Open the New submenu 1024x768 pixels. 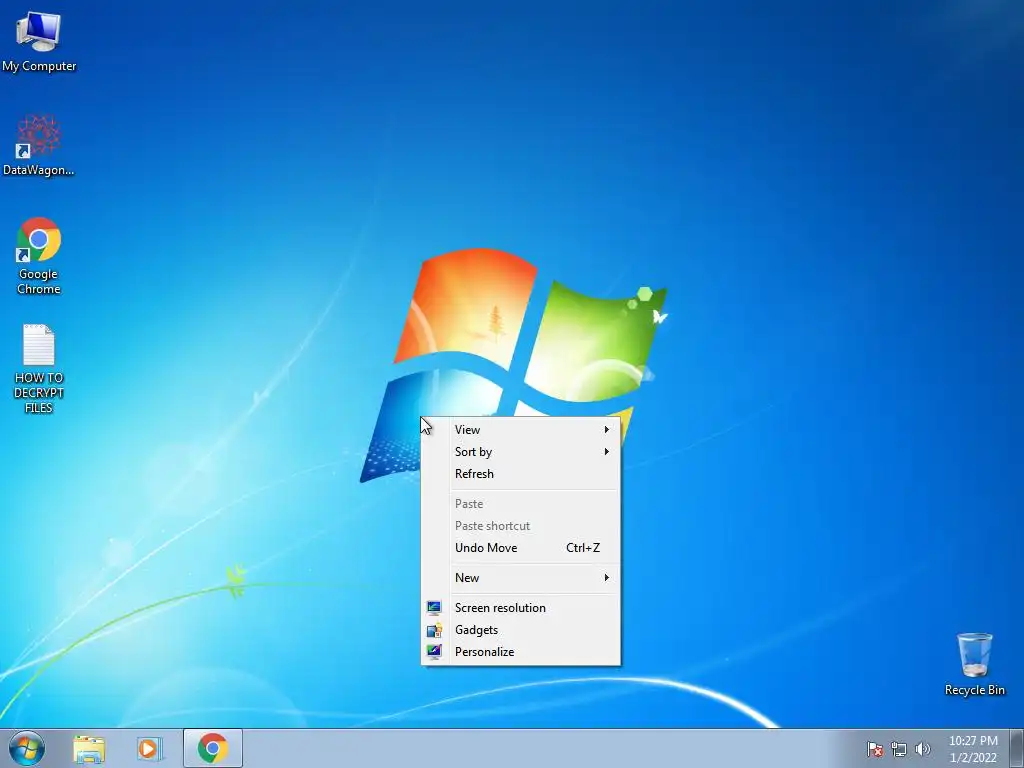520,578
